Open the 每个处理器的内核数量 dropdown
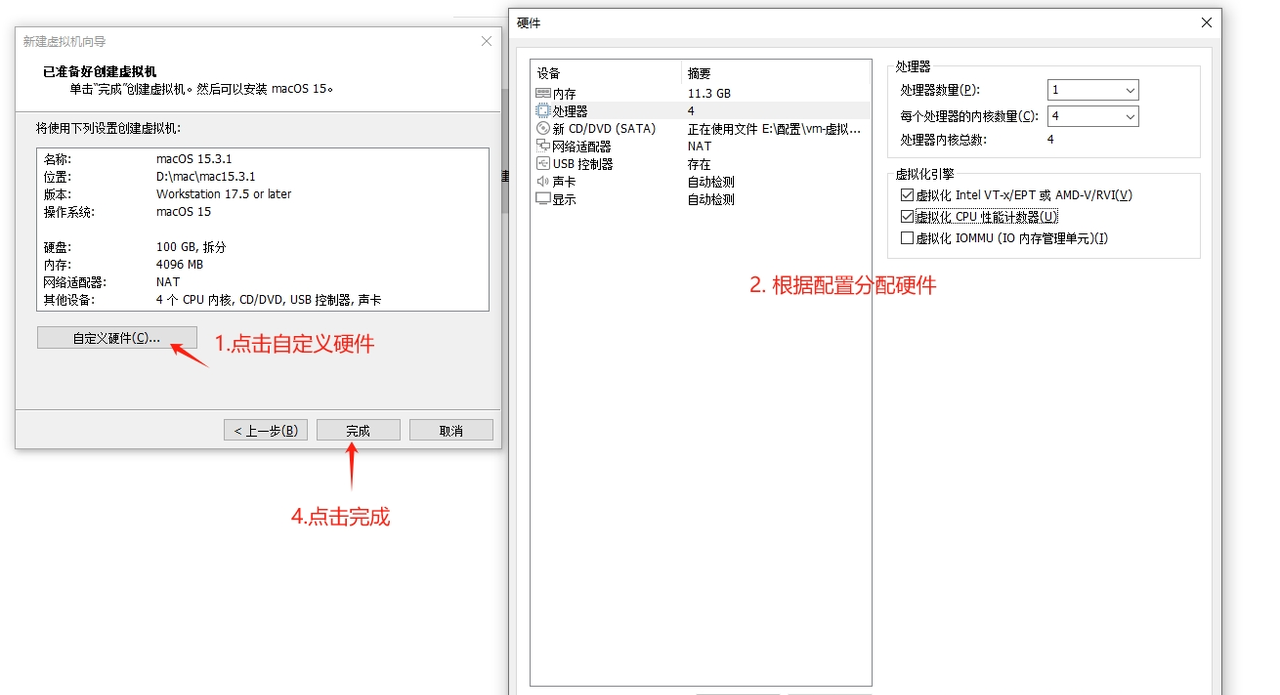Screen dimensions: 1280x695 coord(1093,116)
